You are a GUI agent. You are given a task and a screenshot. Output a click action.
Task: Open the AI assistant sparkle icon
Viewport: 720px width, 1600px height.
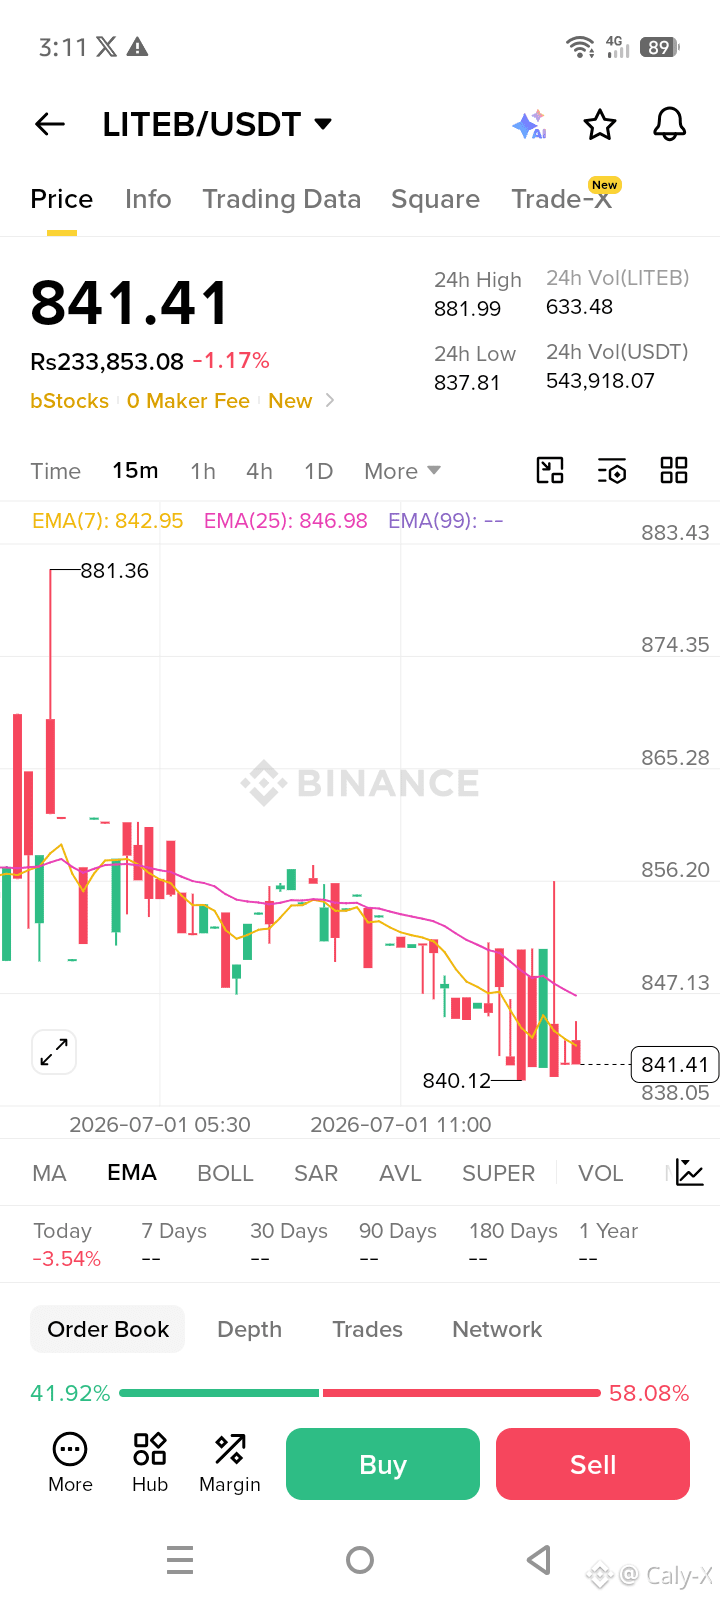point(529,125)
